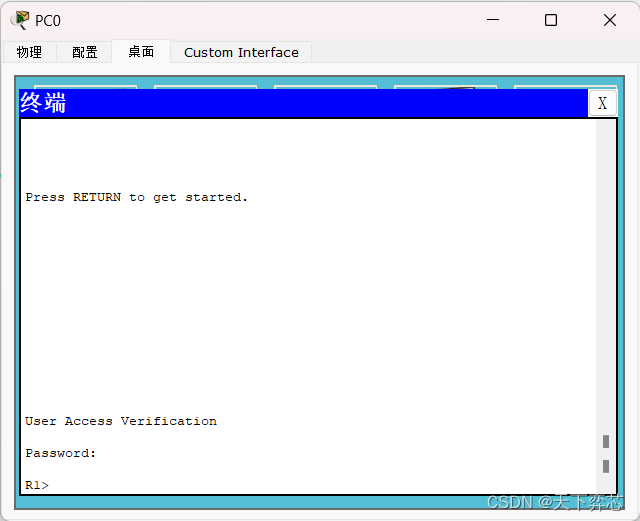Image resolution: width=640 pixels, height=521 pixels.
Task: Close the PC0 window
Action: pyautogui.click(x=609, y=20)
